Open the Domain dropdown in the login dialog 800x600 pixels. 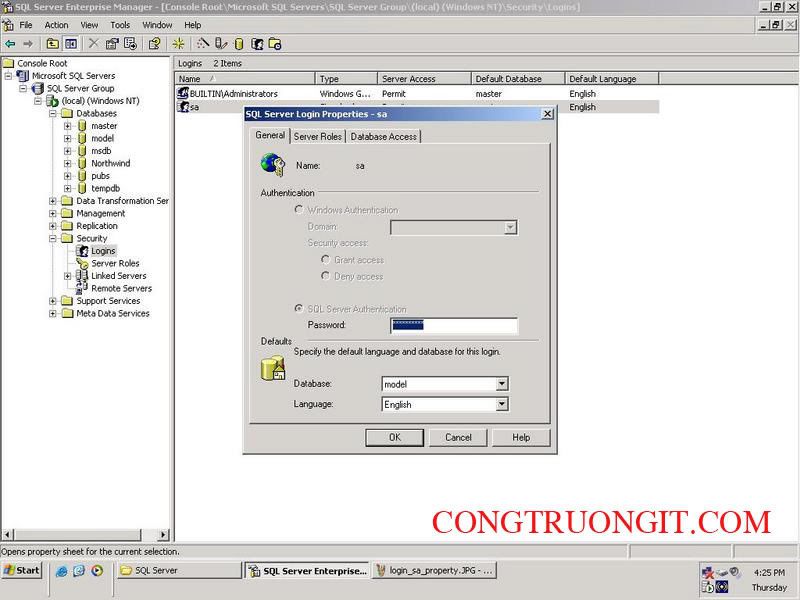coord(510,228)
